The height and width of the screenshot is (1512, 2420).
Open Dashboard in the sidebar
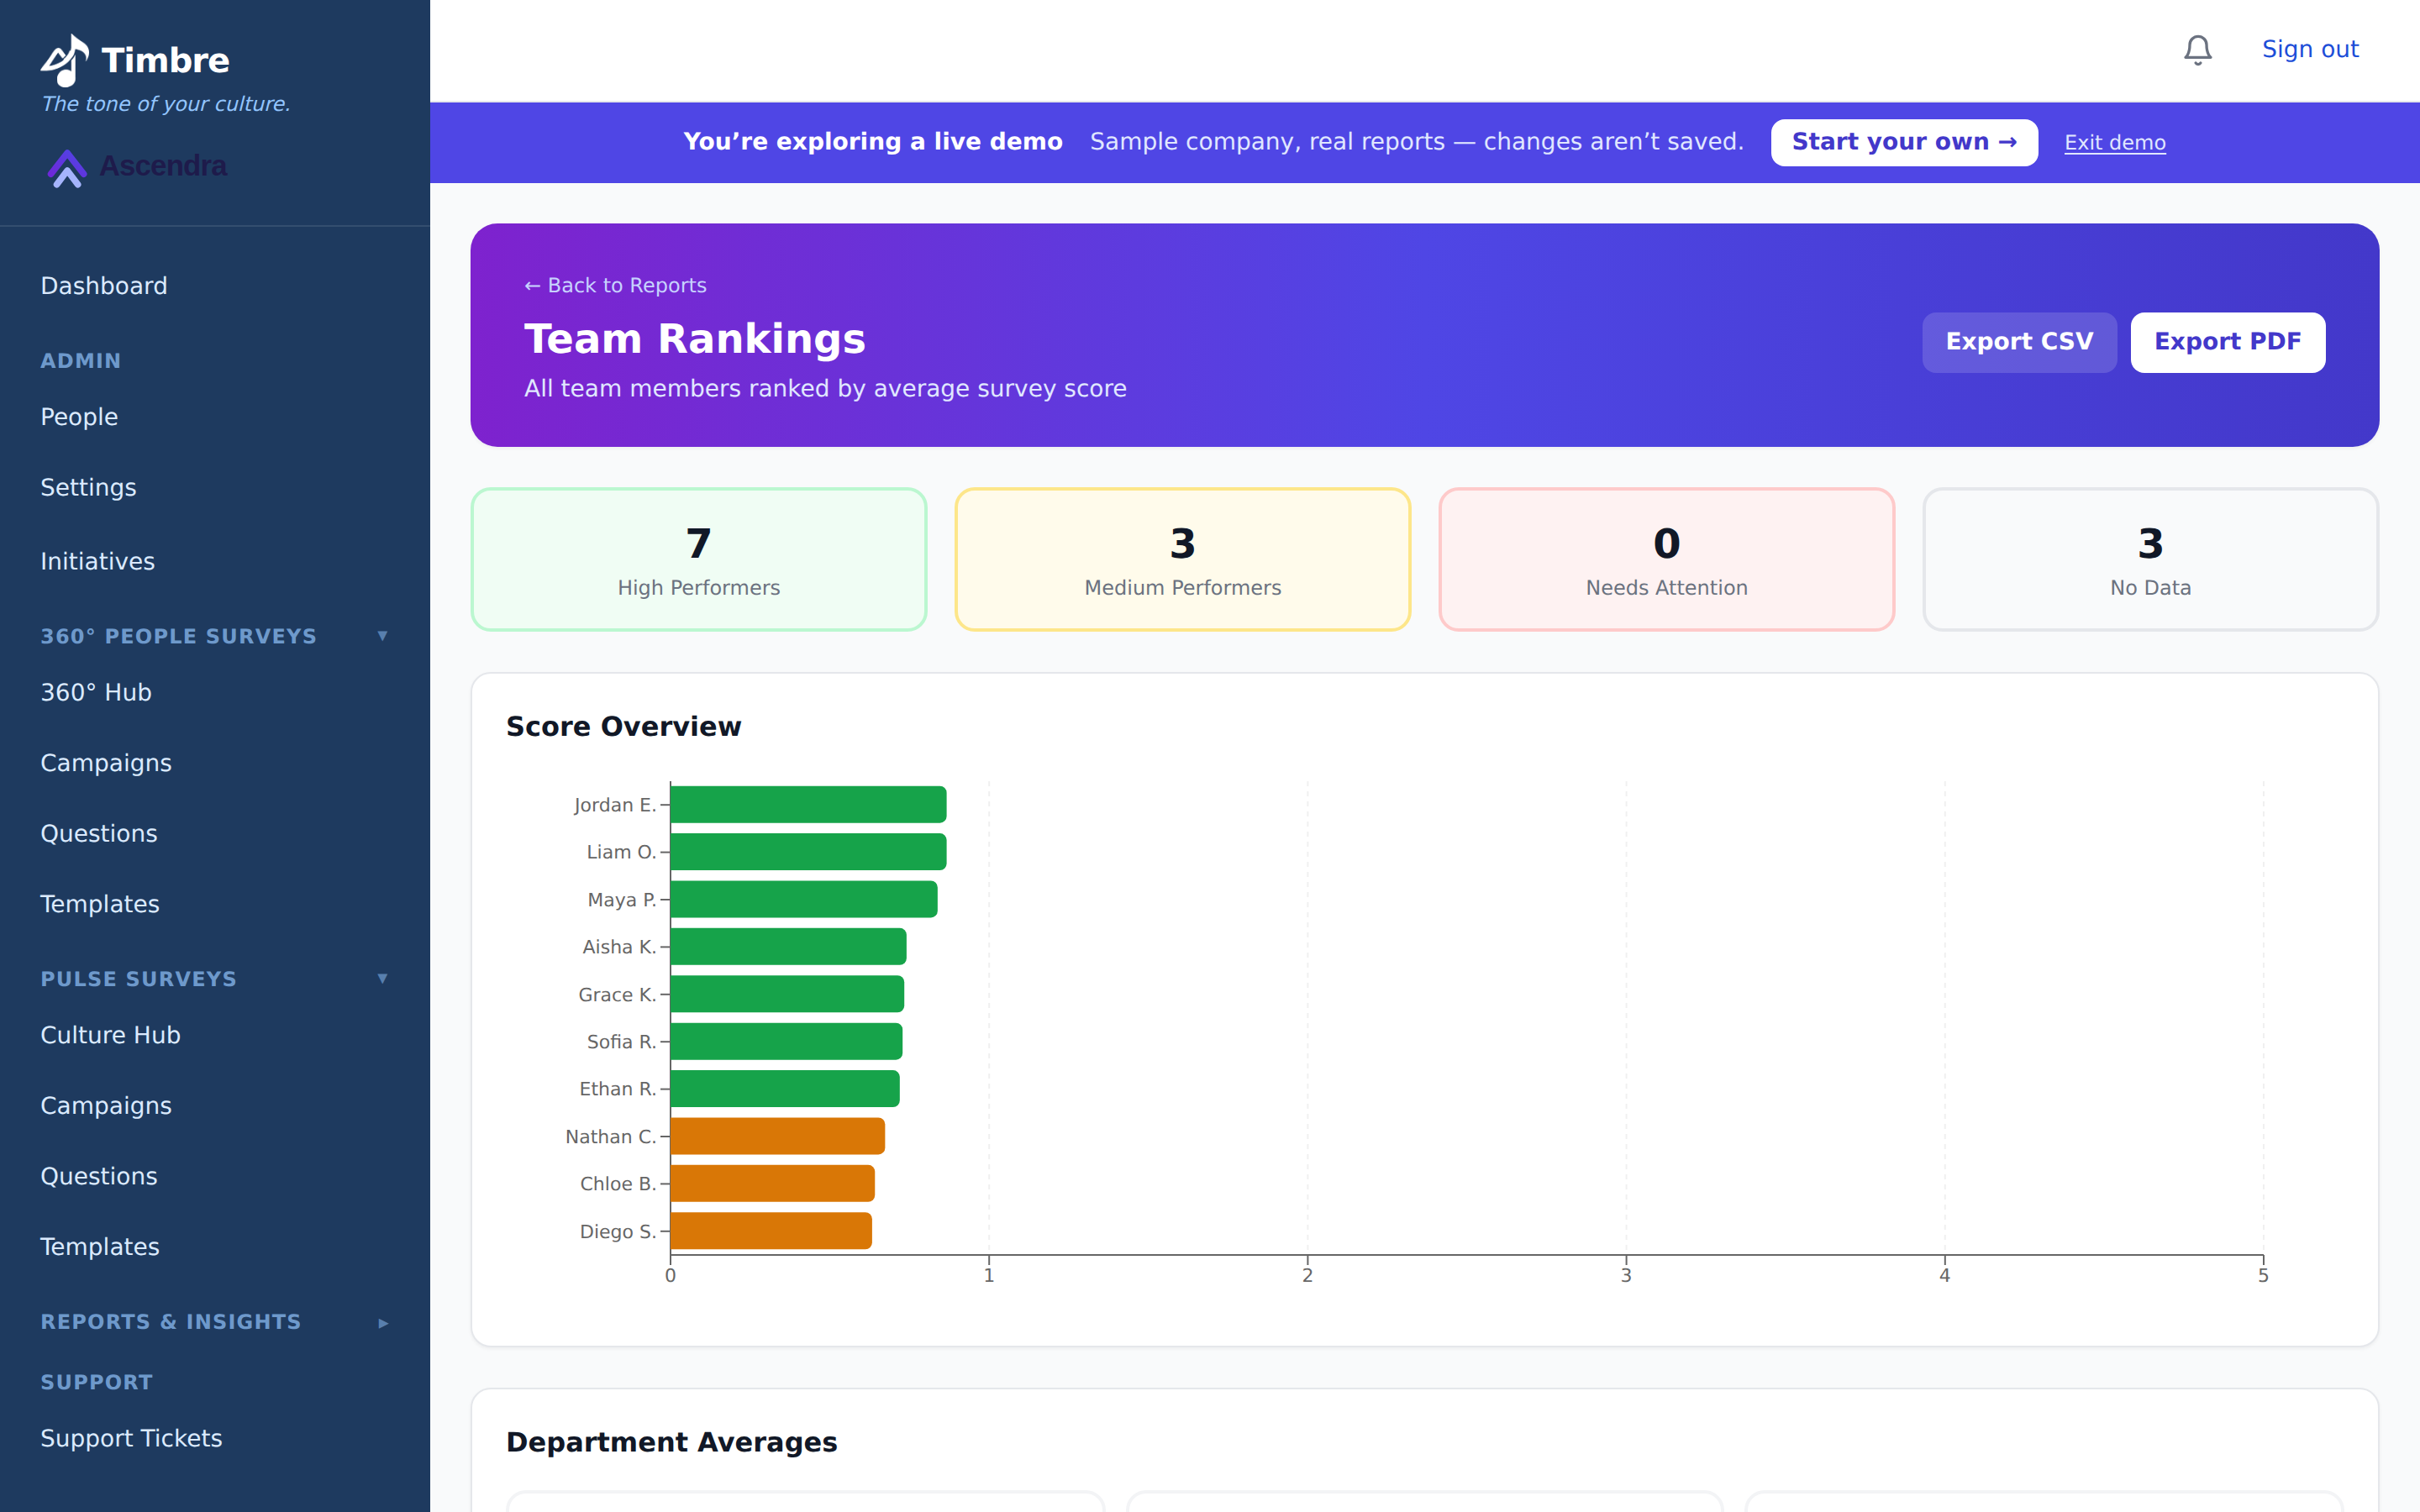click(104, 286)
